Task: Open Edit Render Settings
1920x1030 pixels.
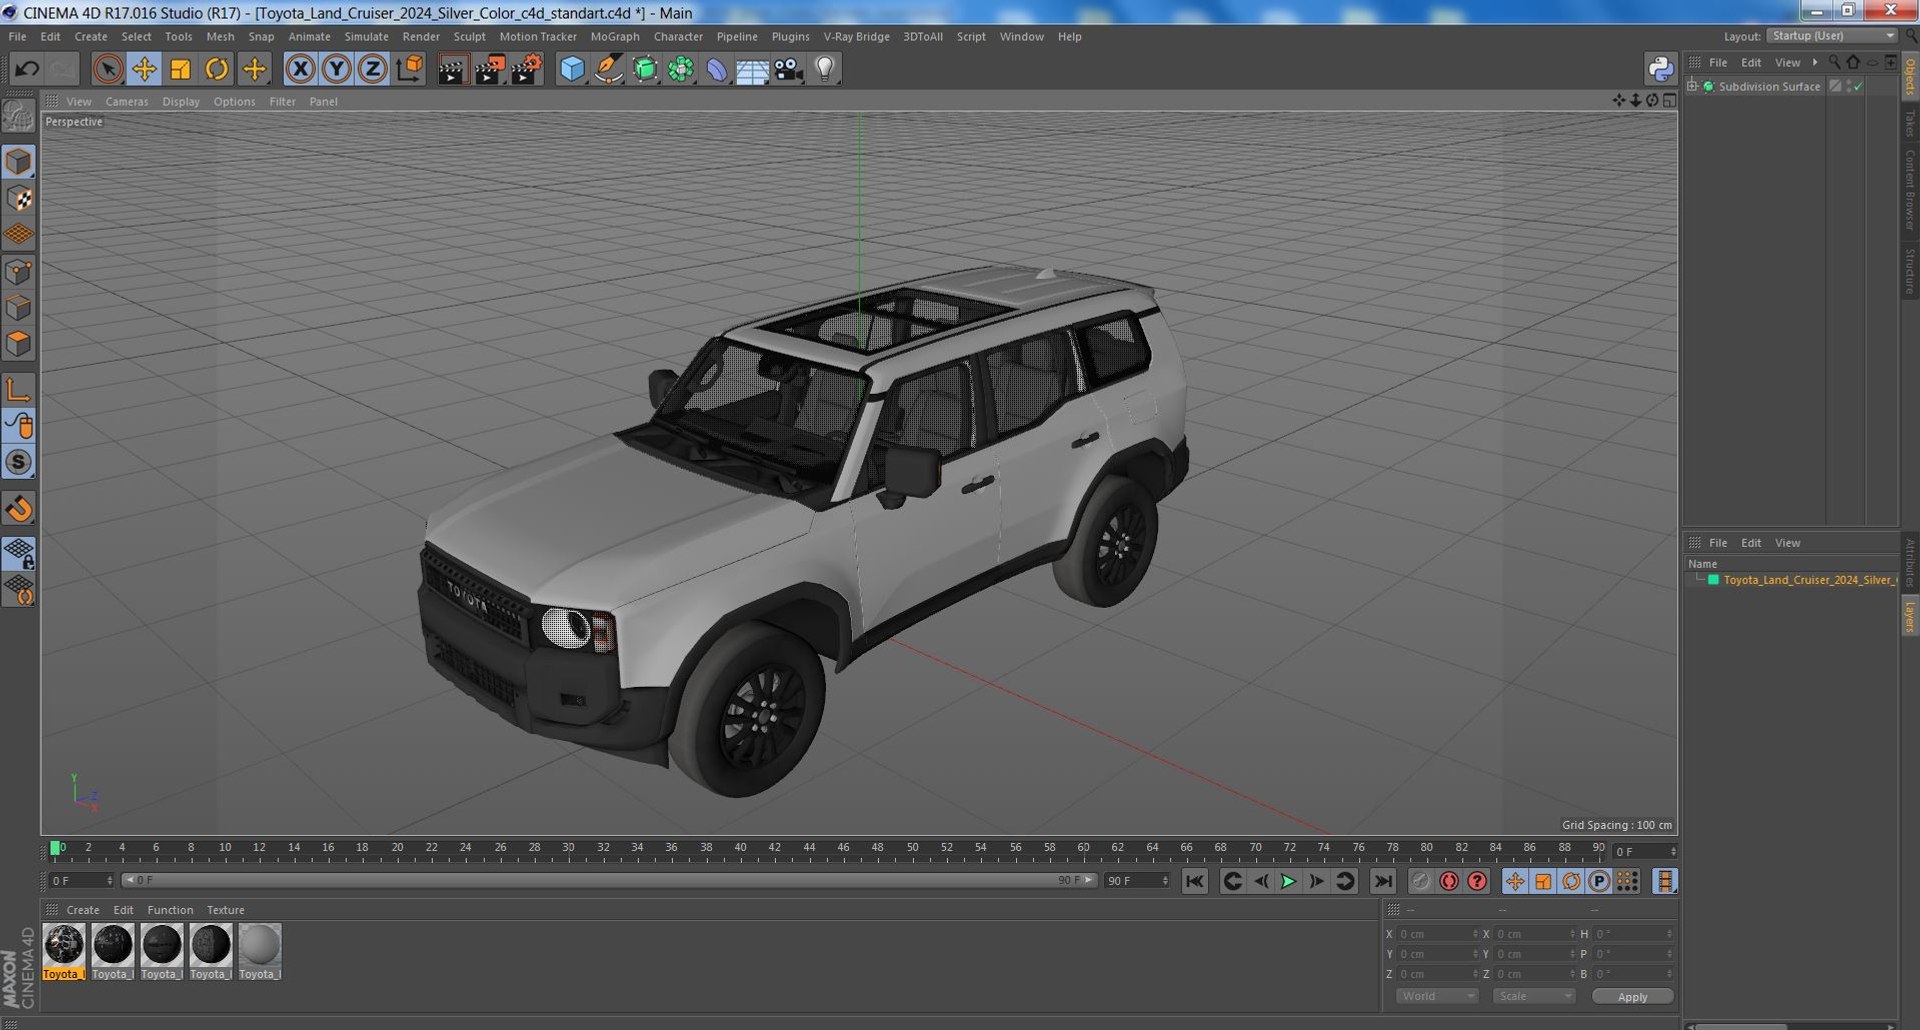Action: point(526,69)
